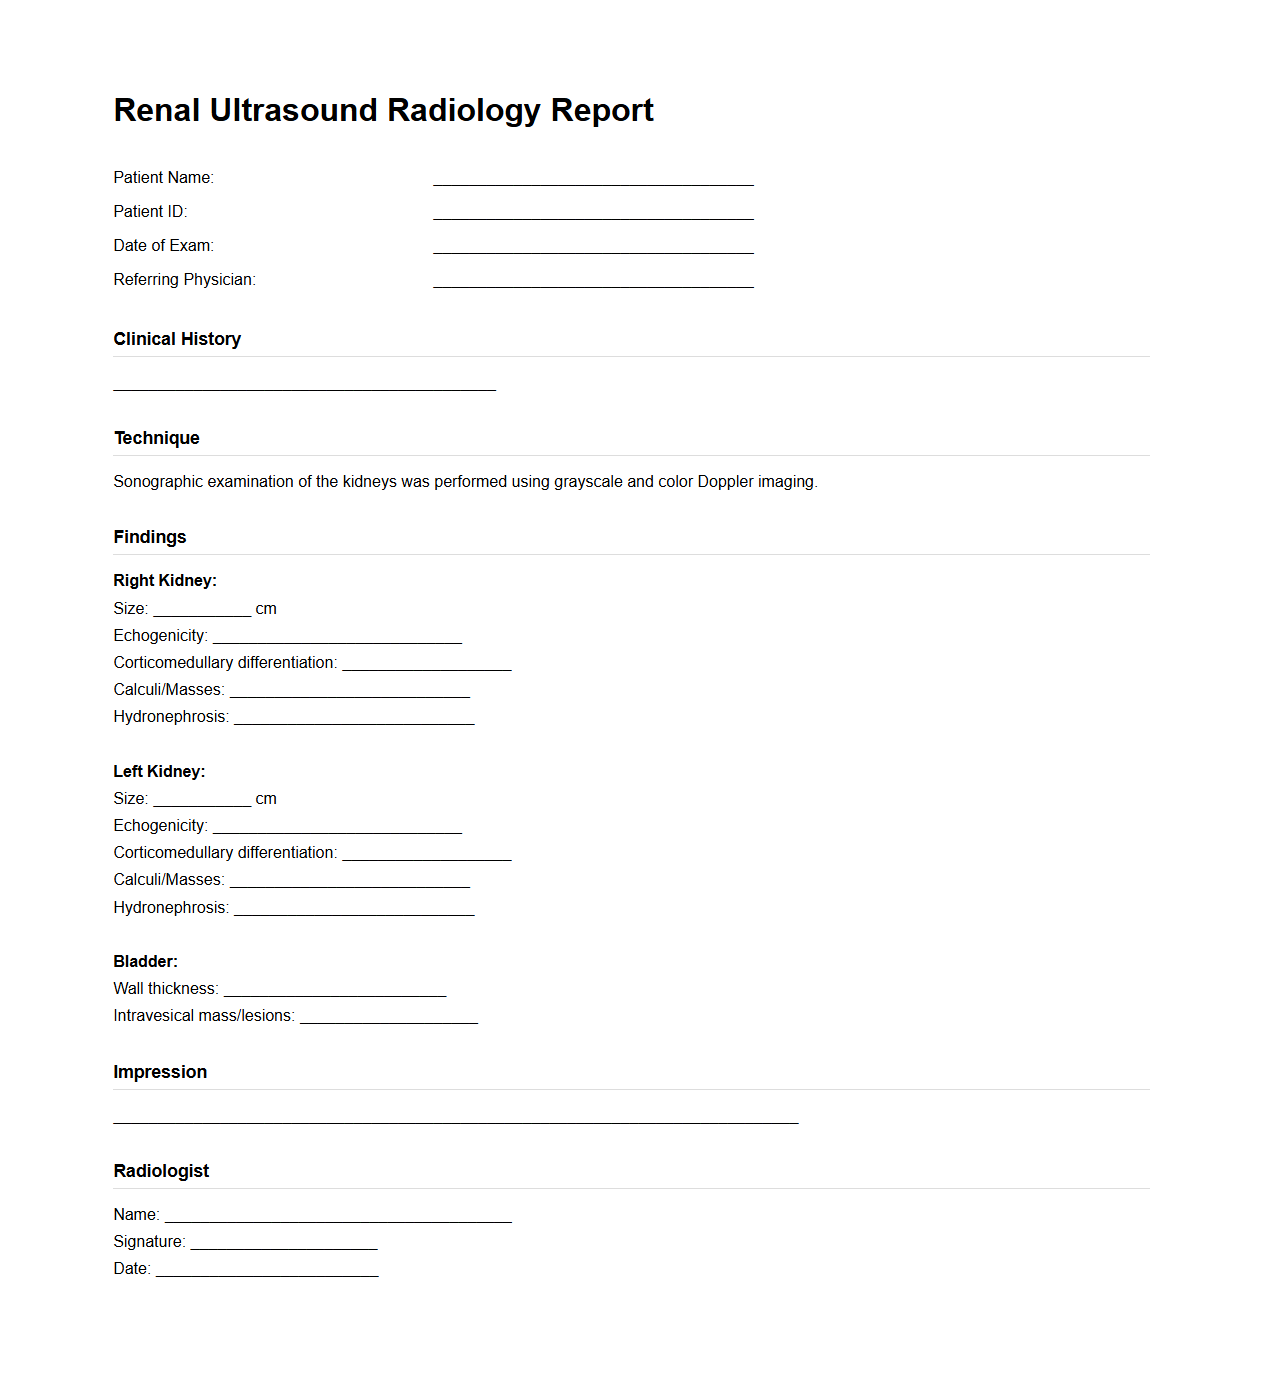
Task: Click the Right Kidney Corticomedullary differentiation field
Action: click(x=425, y=664)
